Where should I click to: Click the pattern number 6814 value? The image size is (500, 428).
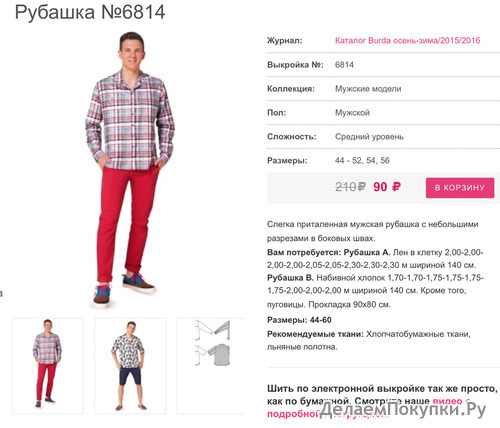click(x=344, y=65)
